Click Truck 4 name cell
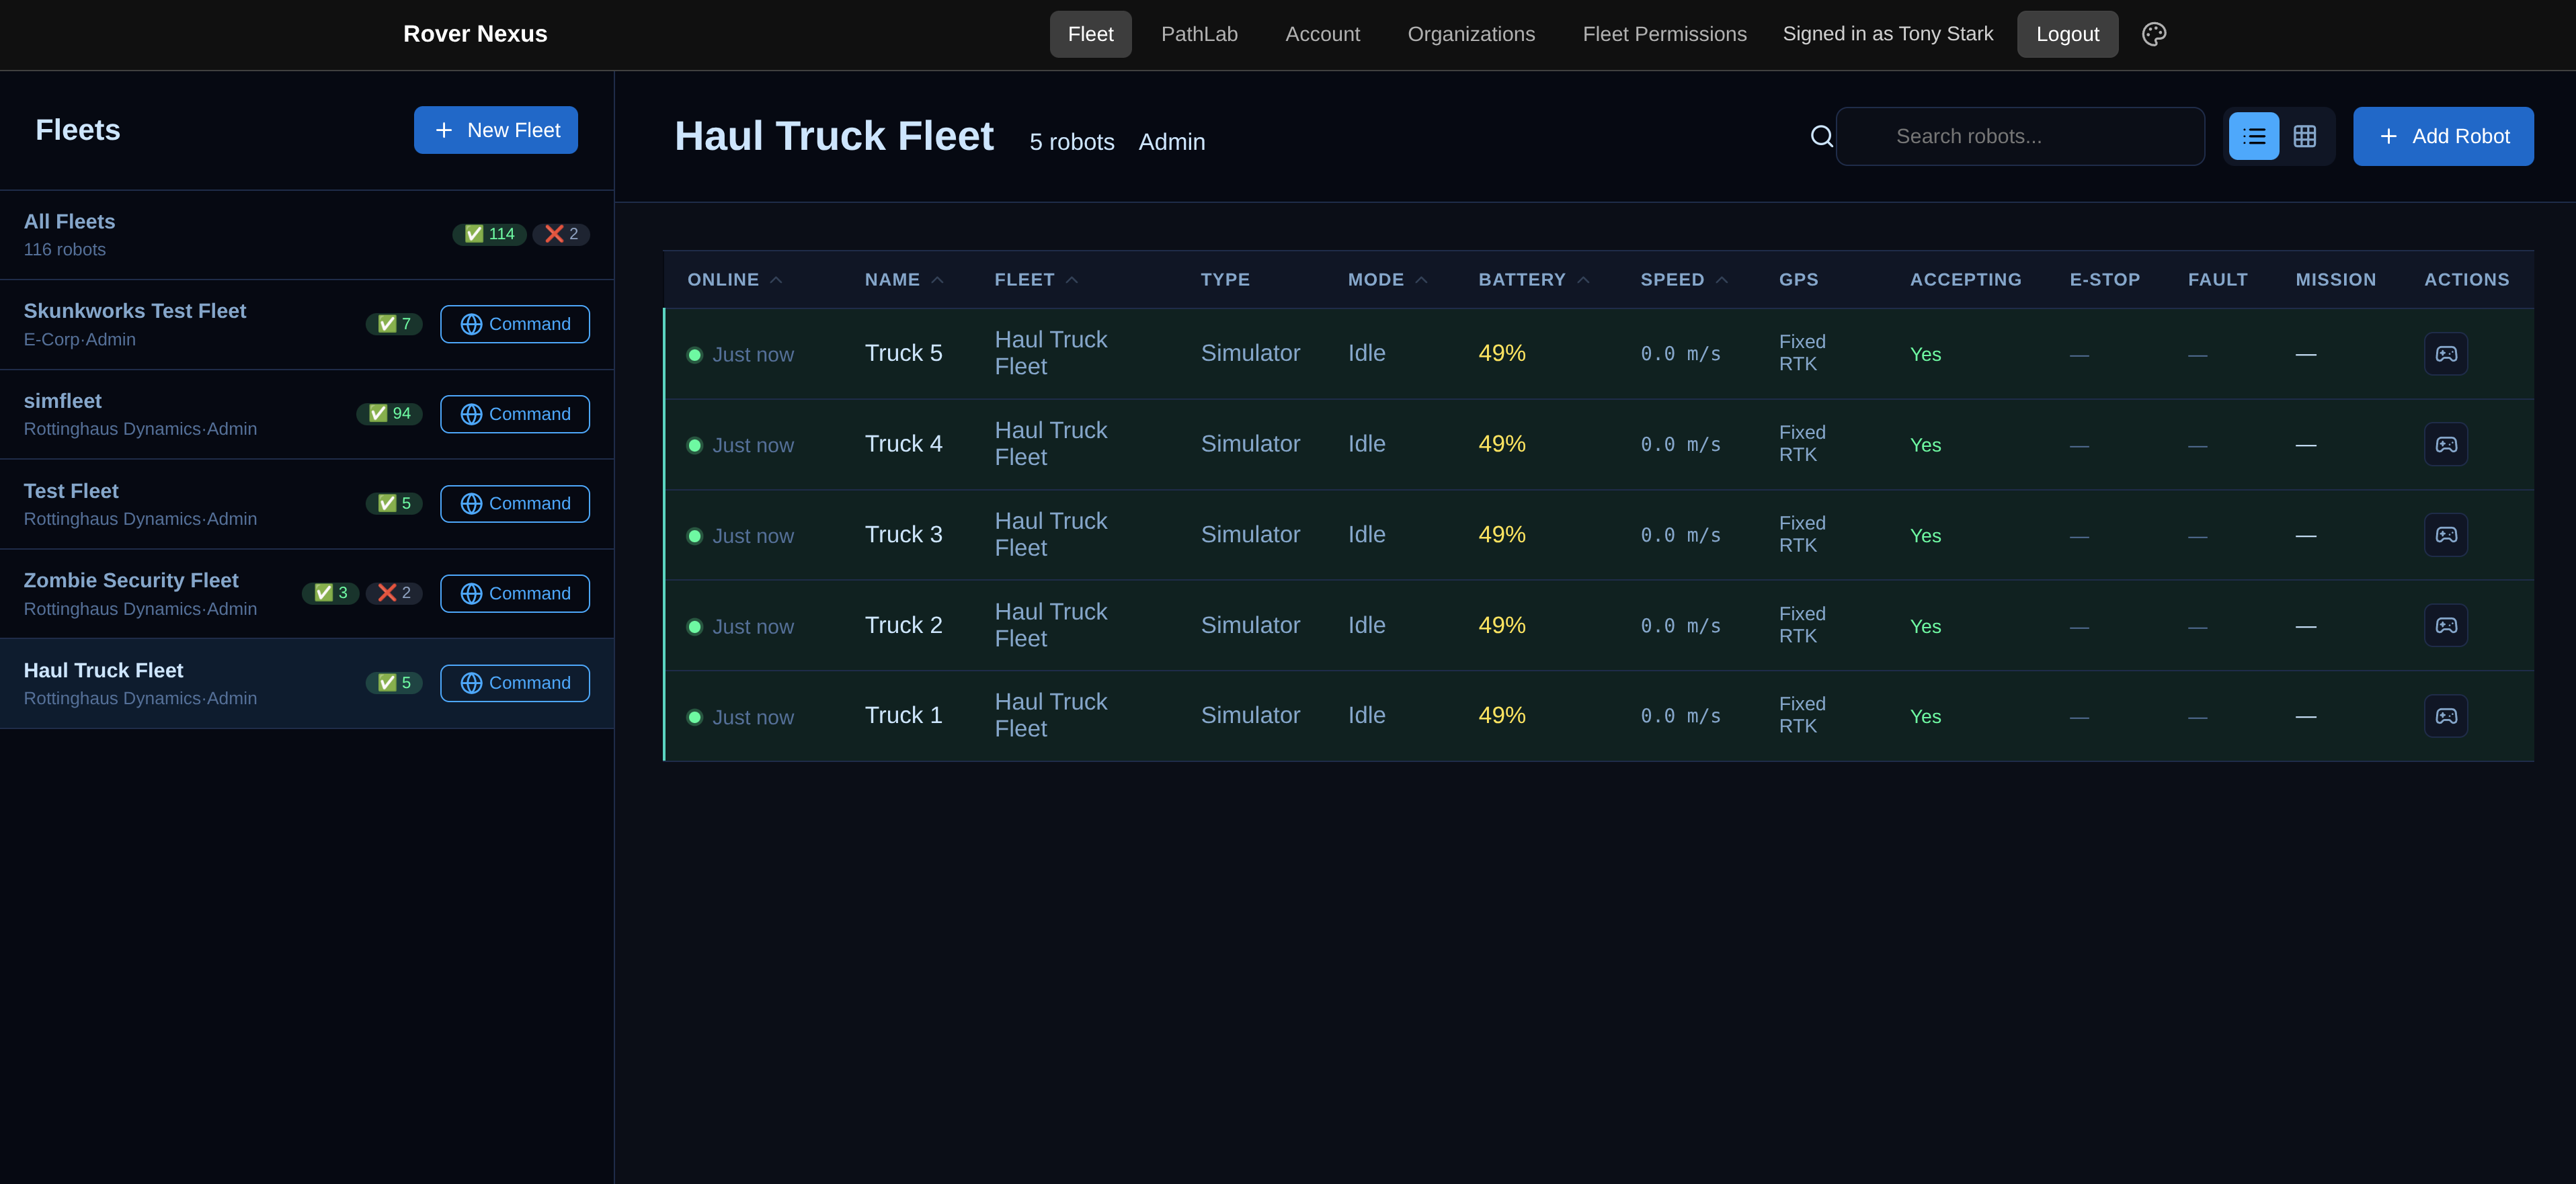Image resolution: width=2576 pixels, height=1184 pixels. pyautogui.click(x=903, y=444)
